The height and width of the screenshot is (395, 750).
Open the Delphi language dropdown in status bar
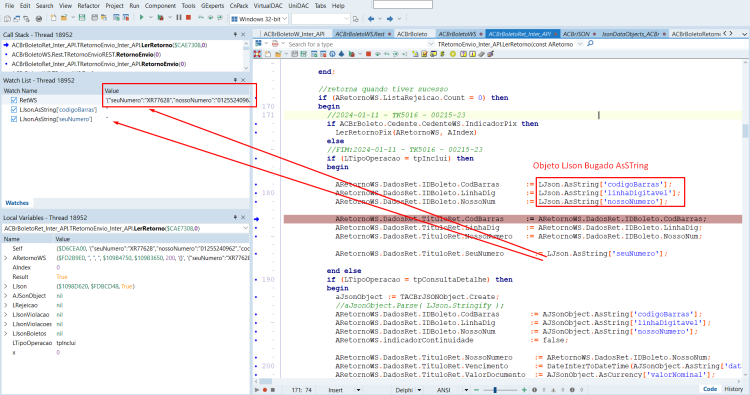coord(419,390)
